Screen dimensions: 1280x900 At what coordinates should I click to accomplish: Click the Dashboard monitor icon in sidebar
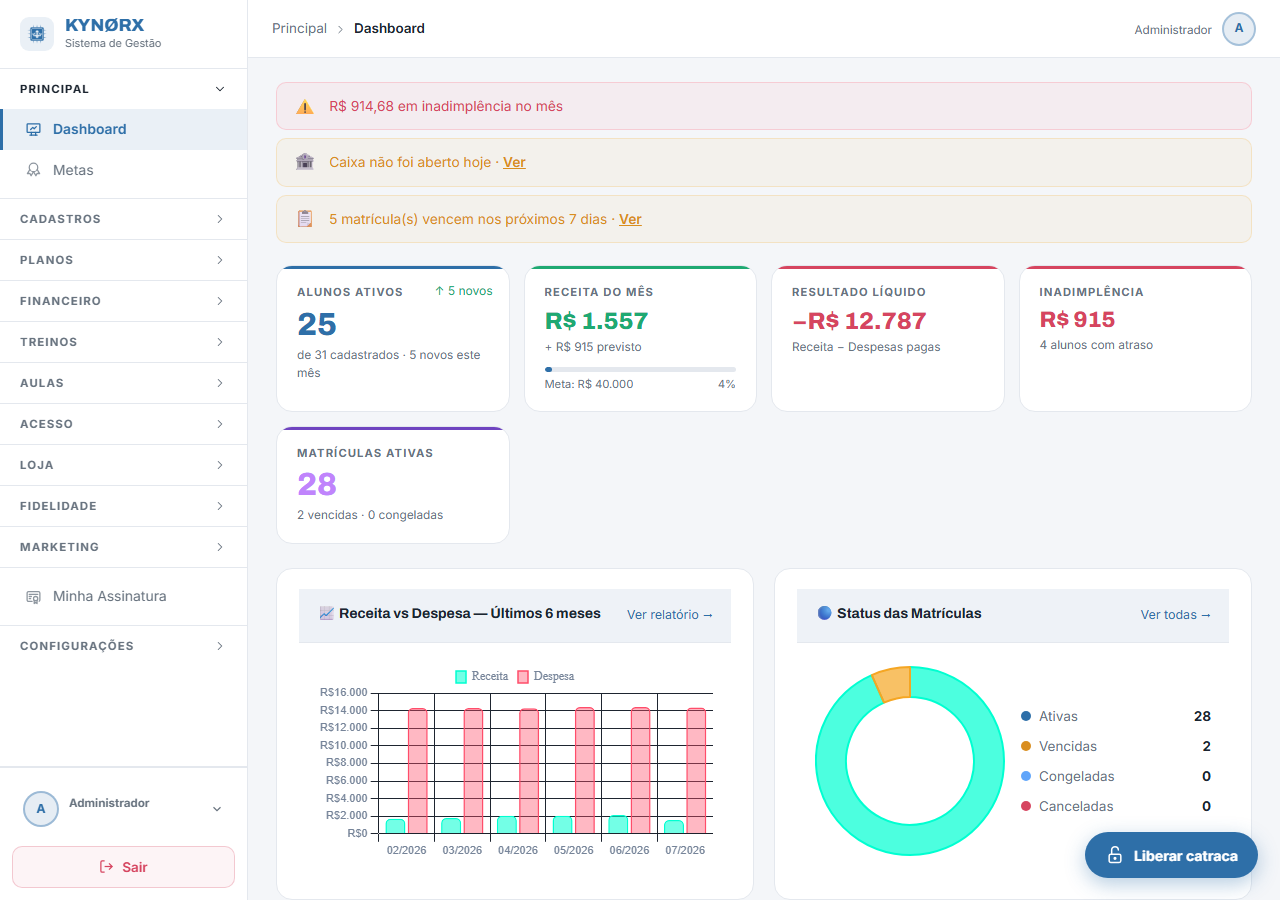point(34,129)
